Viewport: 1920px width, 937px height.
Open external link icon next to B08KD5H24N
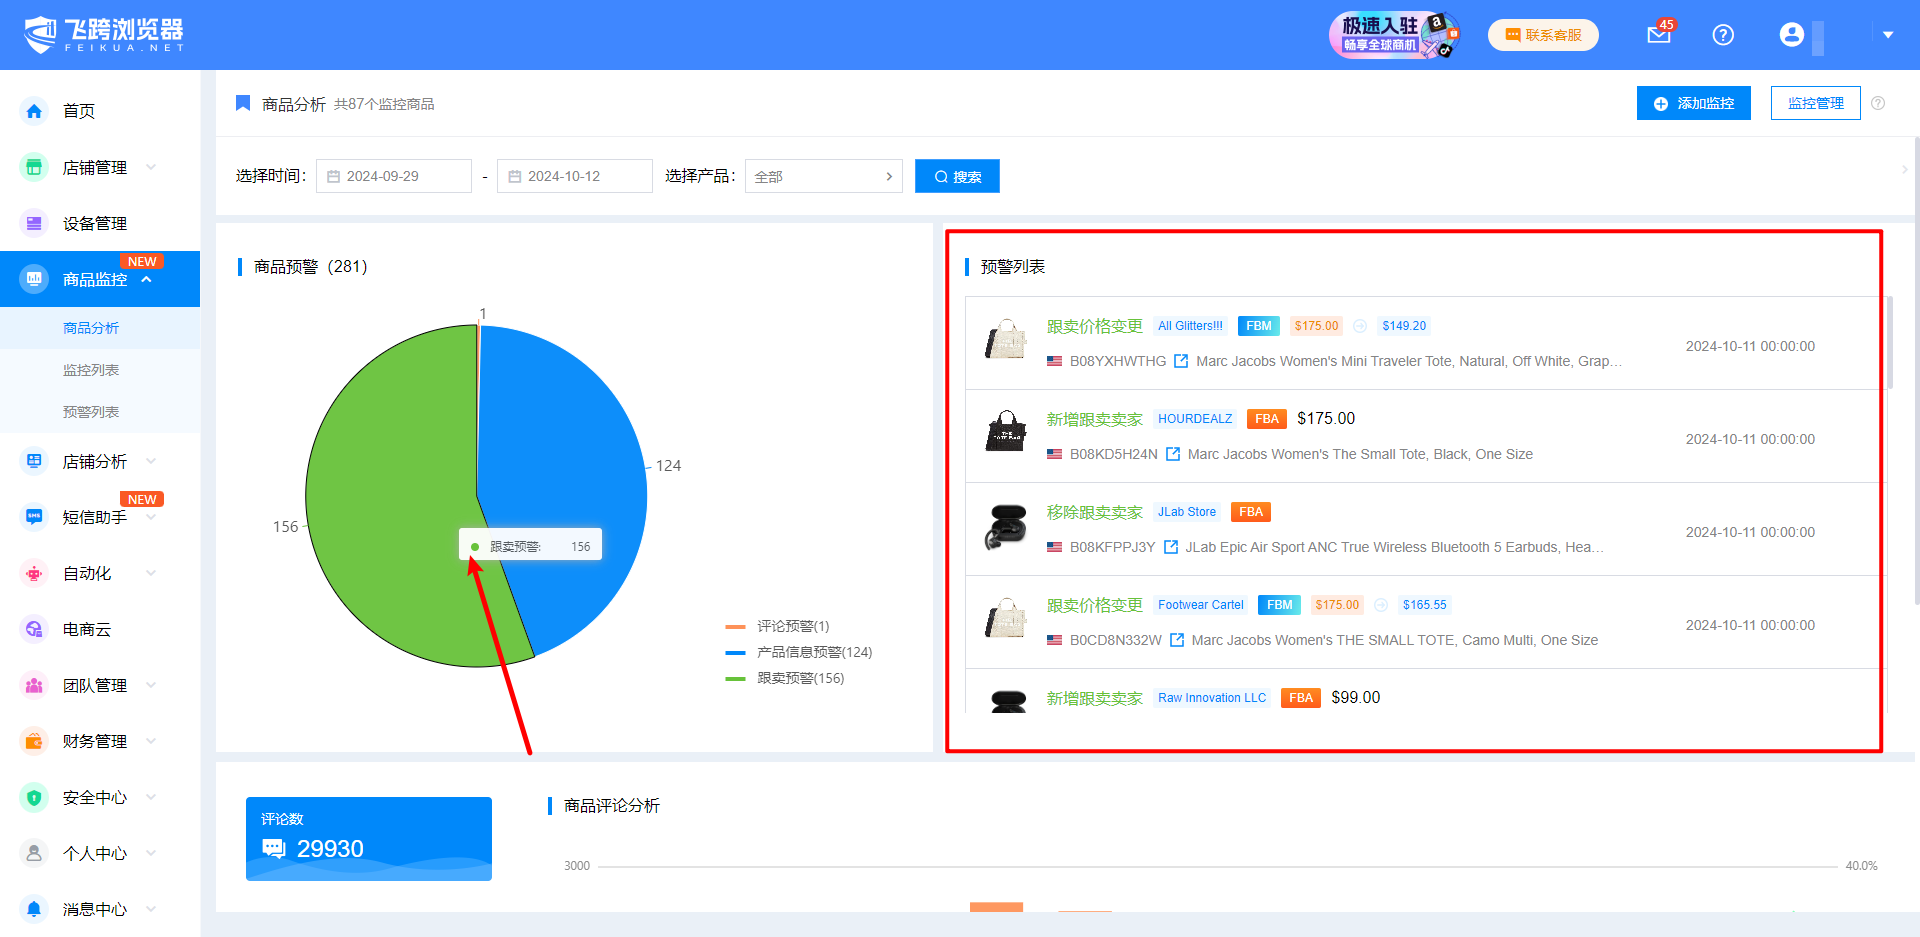click(x=1173, y=454)
